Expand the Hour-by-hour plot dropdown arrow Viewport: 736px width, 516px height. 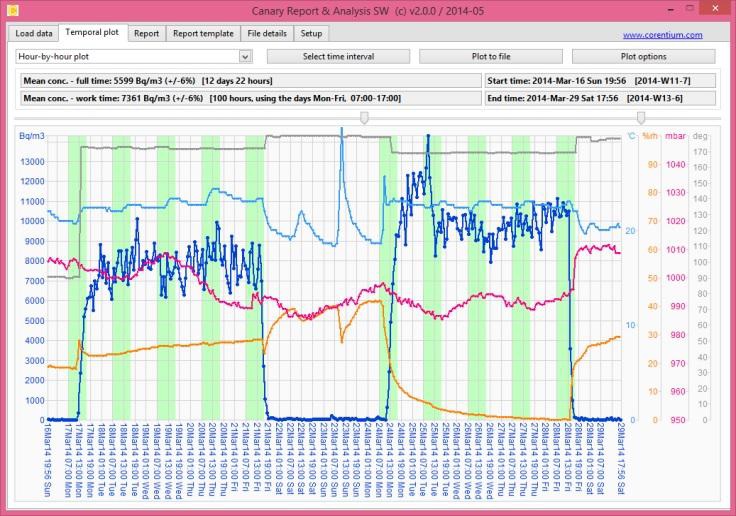[245, 57]
